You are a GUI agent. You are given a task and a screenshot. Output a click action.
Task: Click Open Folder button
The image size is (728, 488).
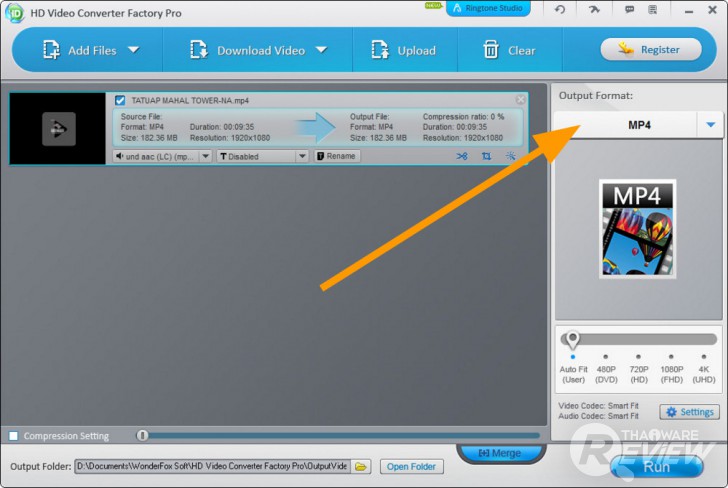pos(411,466)
